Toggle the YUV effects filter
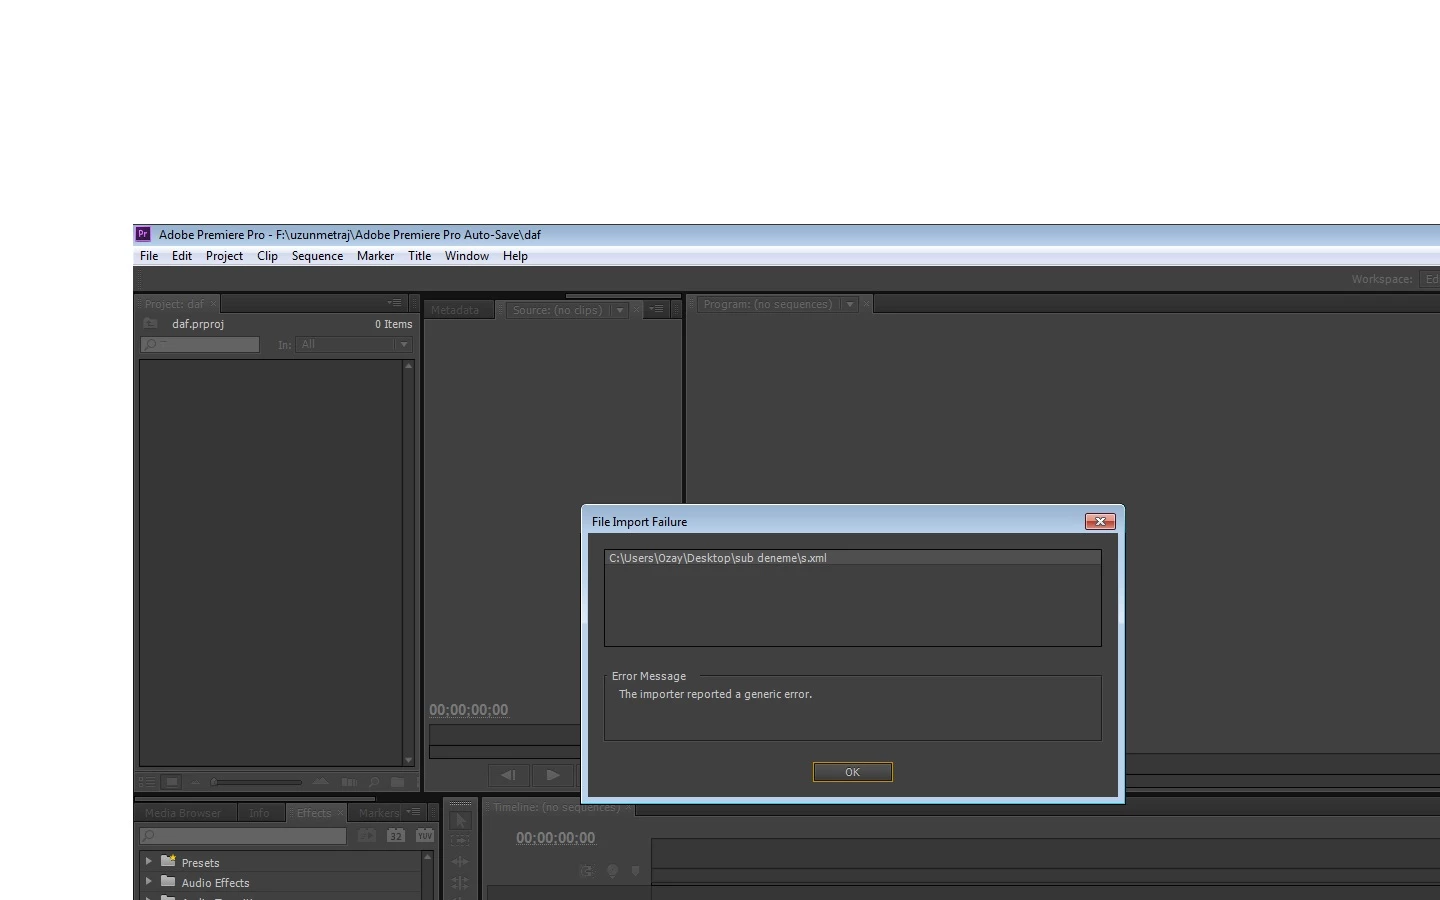Viewport: 1440px width, 900px height. [424, 835]
